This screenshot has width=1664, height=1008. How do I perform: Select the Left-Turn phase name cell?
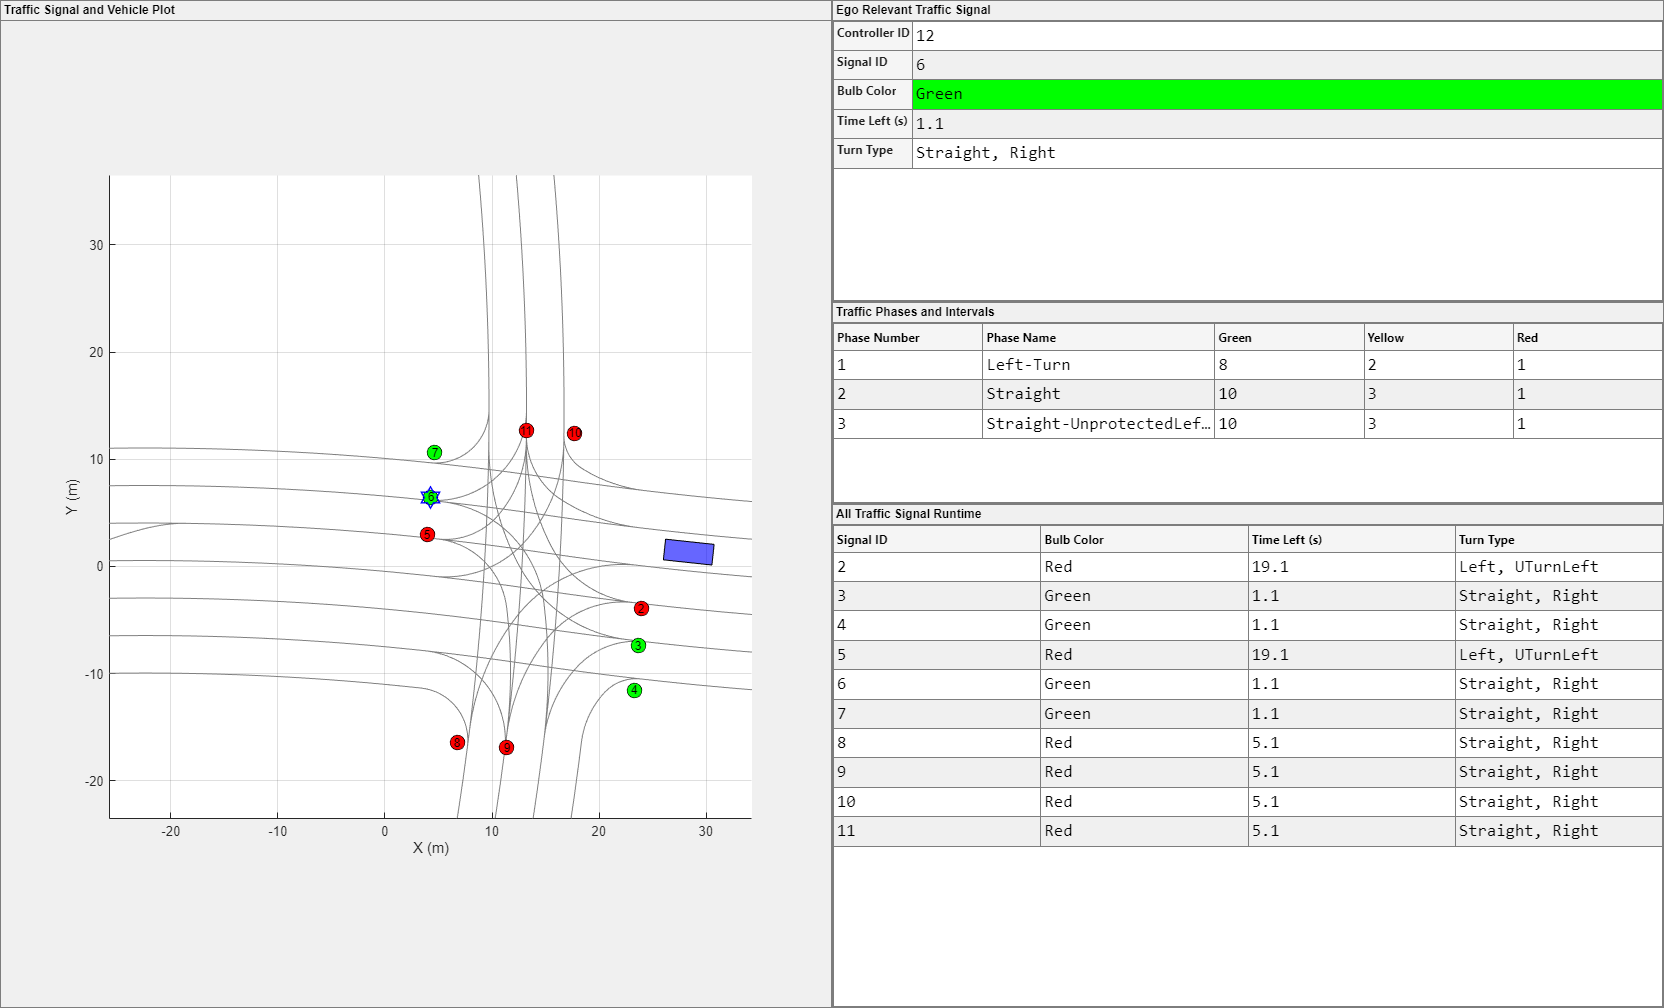coord(1097,365)
